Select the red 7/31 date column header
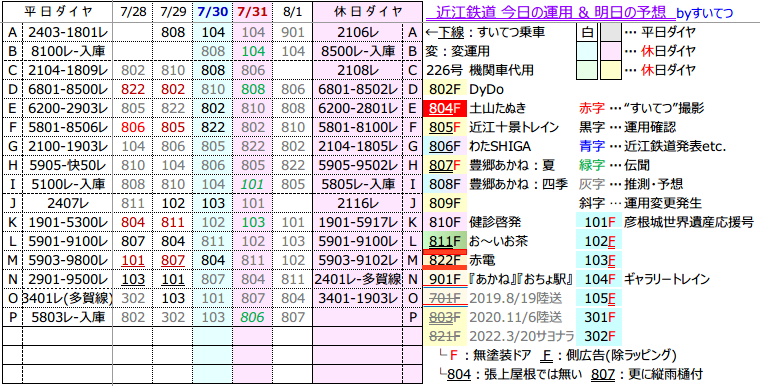760x386 pixels. (x=252, y=12)
